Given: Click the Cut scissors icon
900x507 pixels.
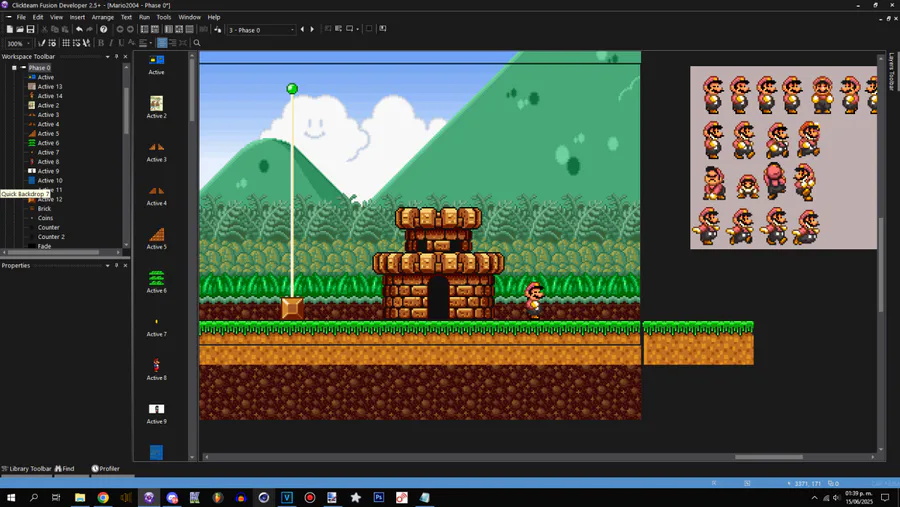Looking at the screenshot, I should click(x=44, y=29).
